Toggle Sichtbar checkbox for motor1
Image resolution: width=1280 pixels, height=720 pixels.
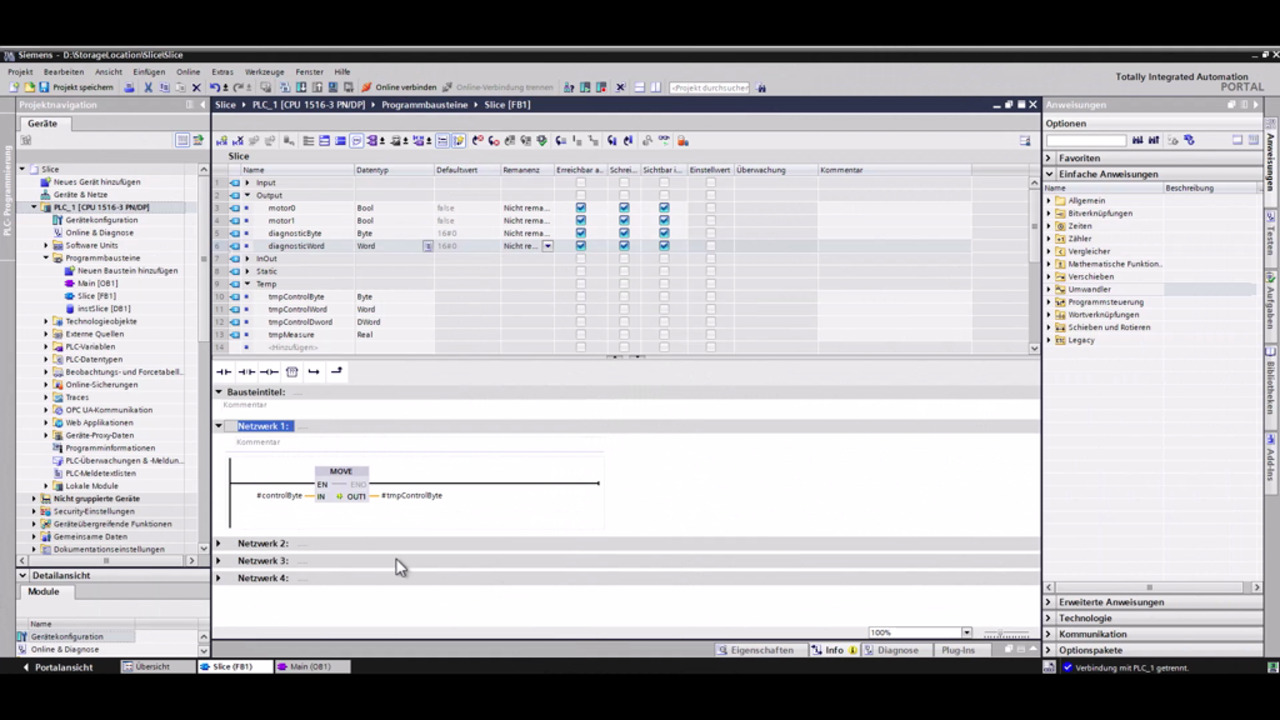[x=664, y=221]
